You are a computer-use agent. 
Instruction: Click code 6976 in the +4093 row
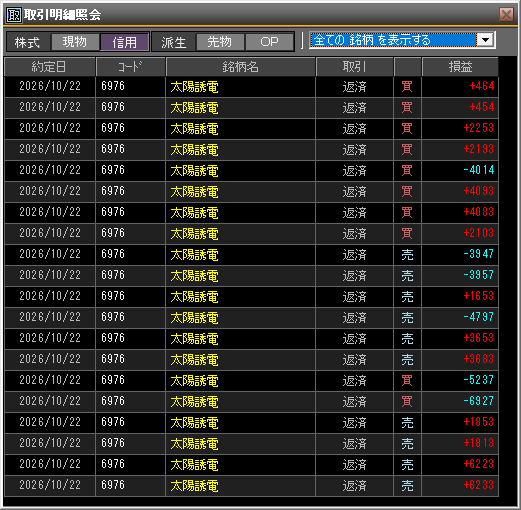coord(113,191)
